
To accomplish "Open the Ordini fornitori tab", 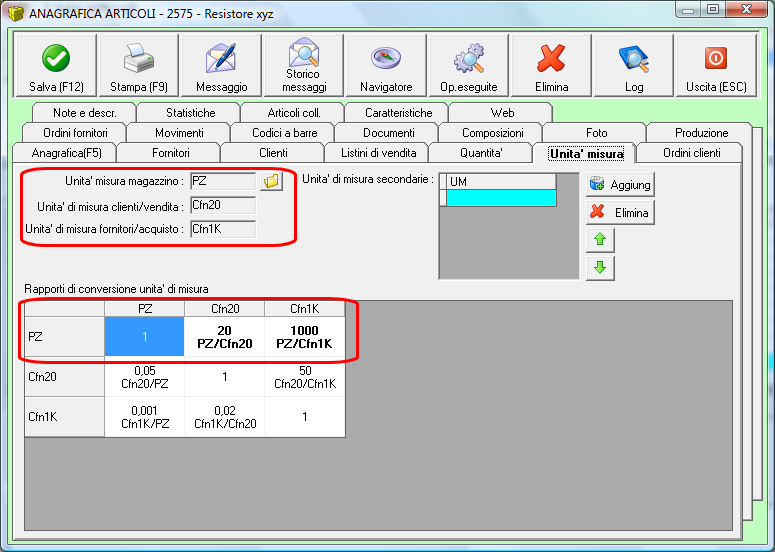I will coord(75,132).
